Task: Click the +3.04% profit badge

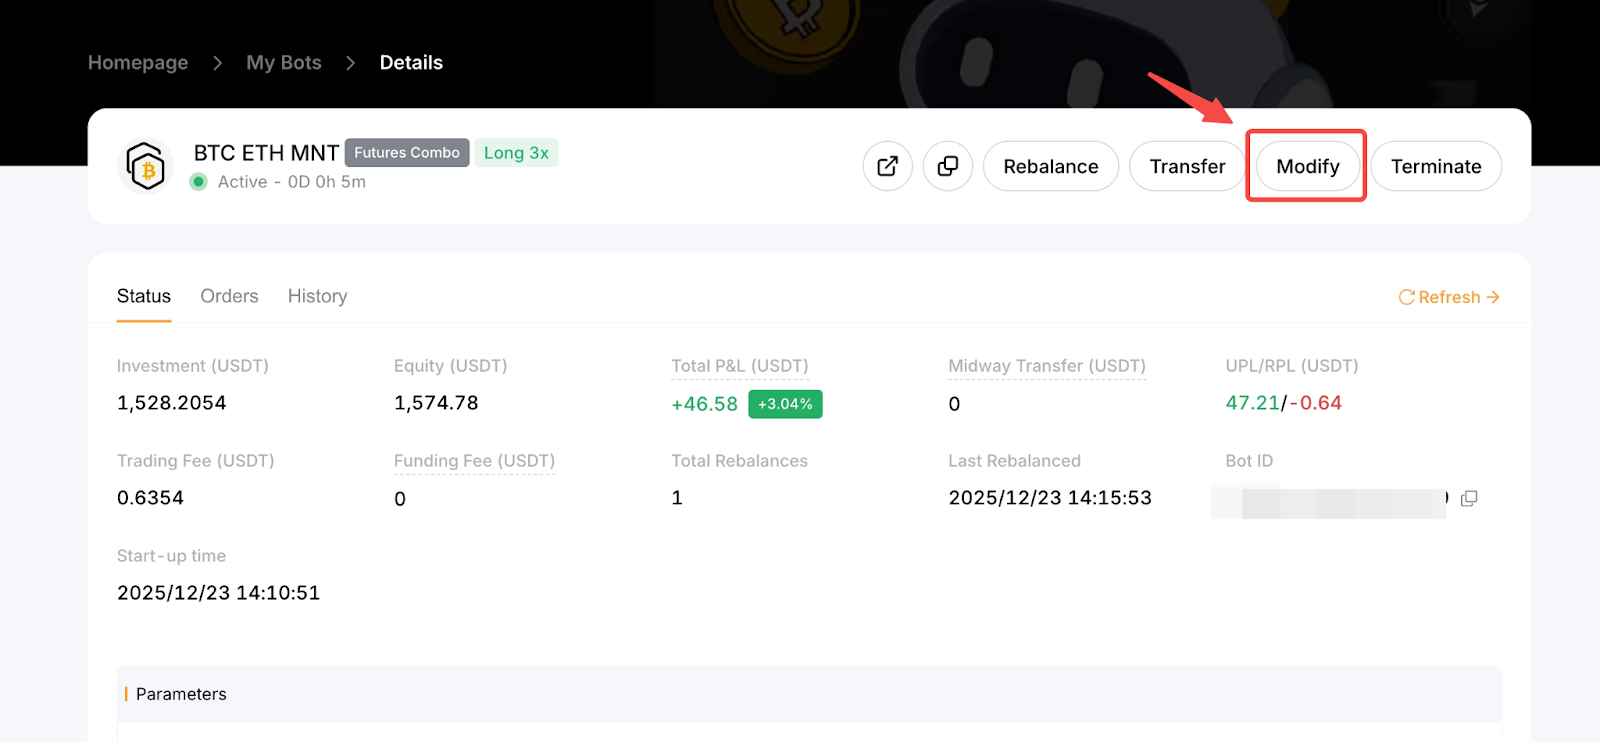Action: click(x=785, y=404)
